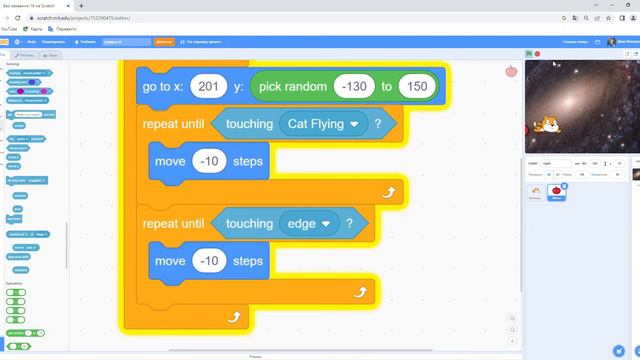Open the language globe menu
Image resolution: width=640 pixels, height=360 pixels.
pyautogui.click(x=18, y=42)
